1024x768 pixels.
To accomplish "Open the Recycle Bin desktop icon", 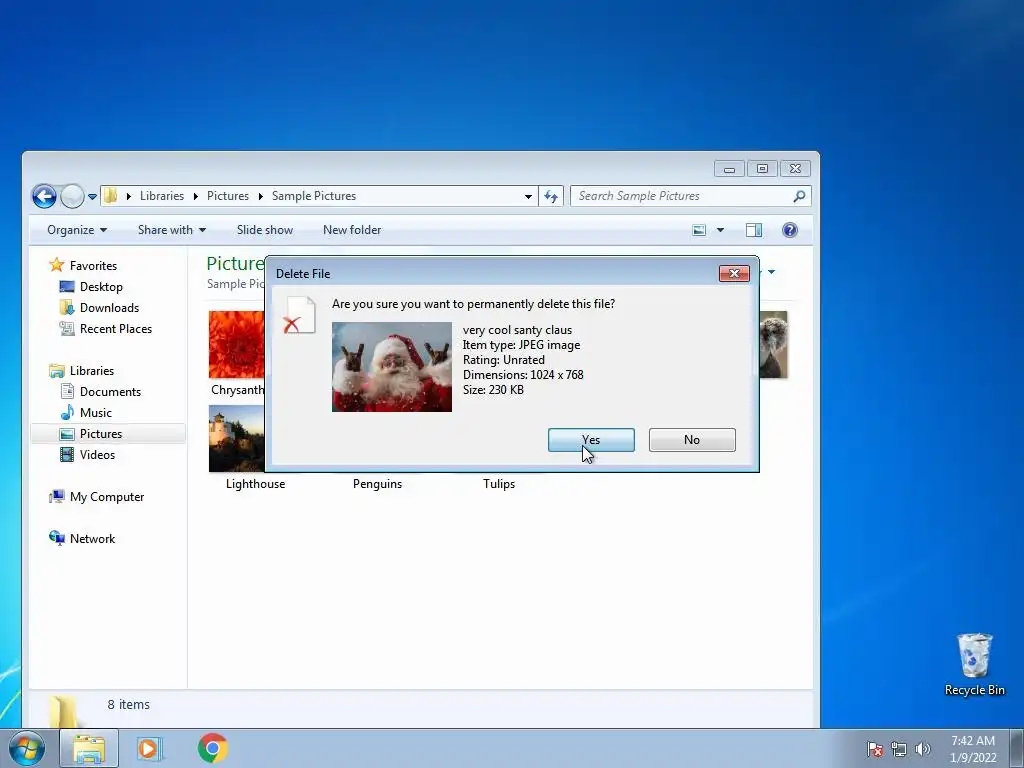I will 974,664.
